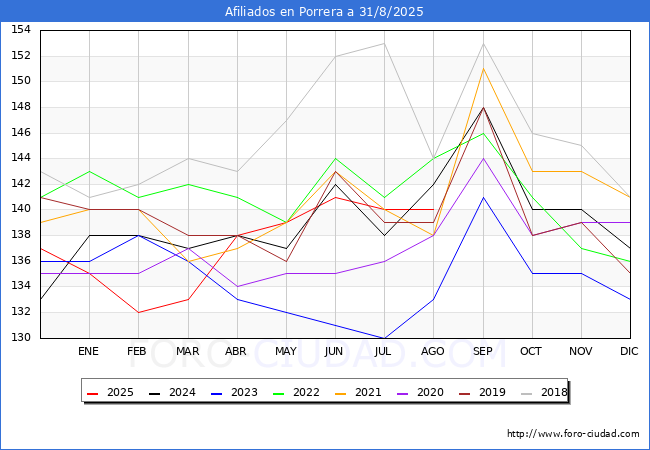
Task: Click the DIC month axis label
Action: pyautogui.click(x=629, y=351)
